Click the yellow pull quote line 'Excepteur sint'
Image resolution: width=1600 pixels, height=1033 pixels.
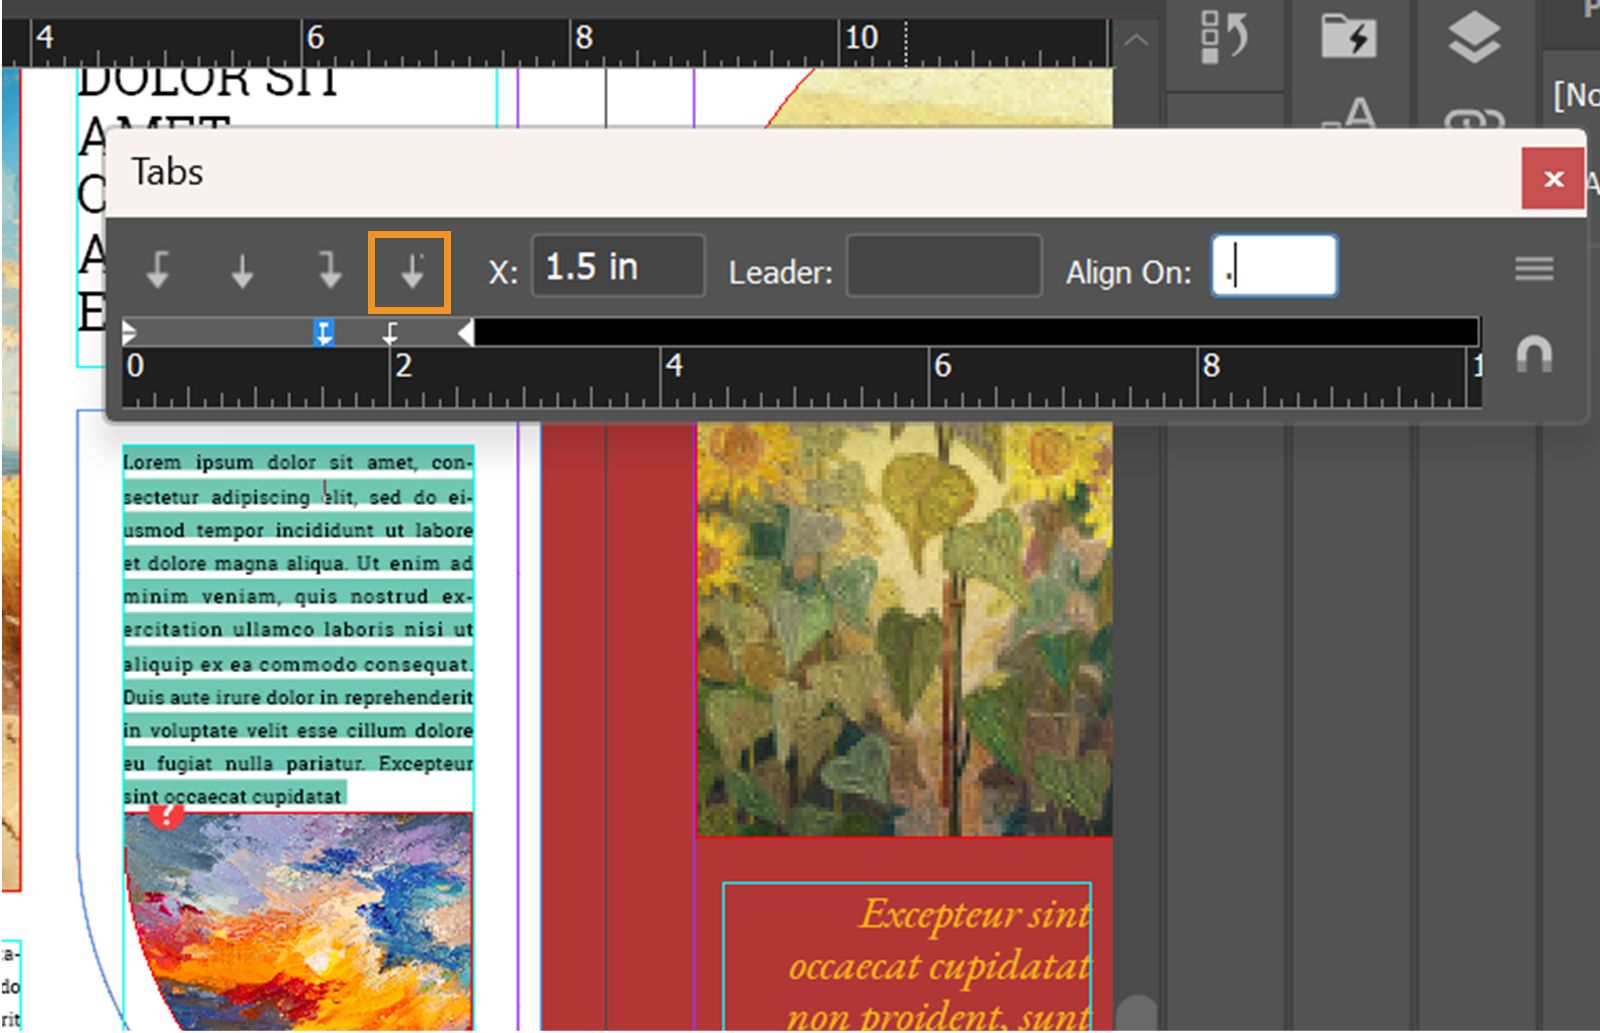tap(974, 914)
